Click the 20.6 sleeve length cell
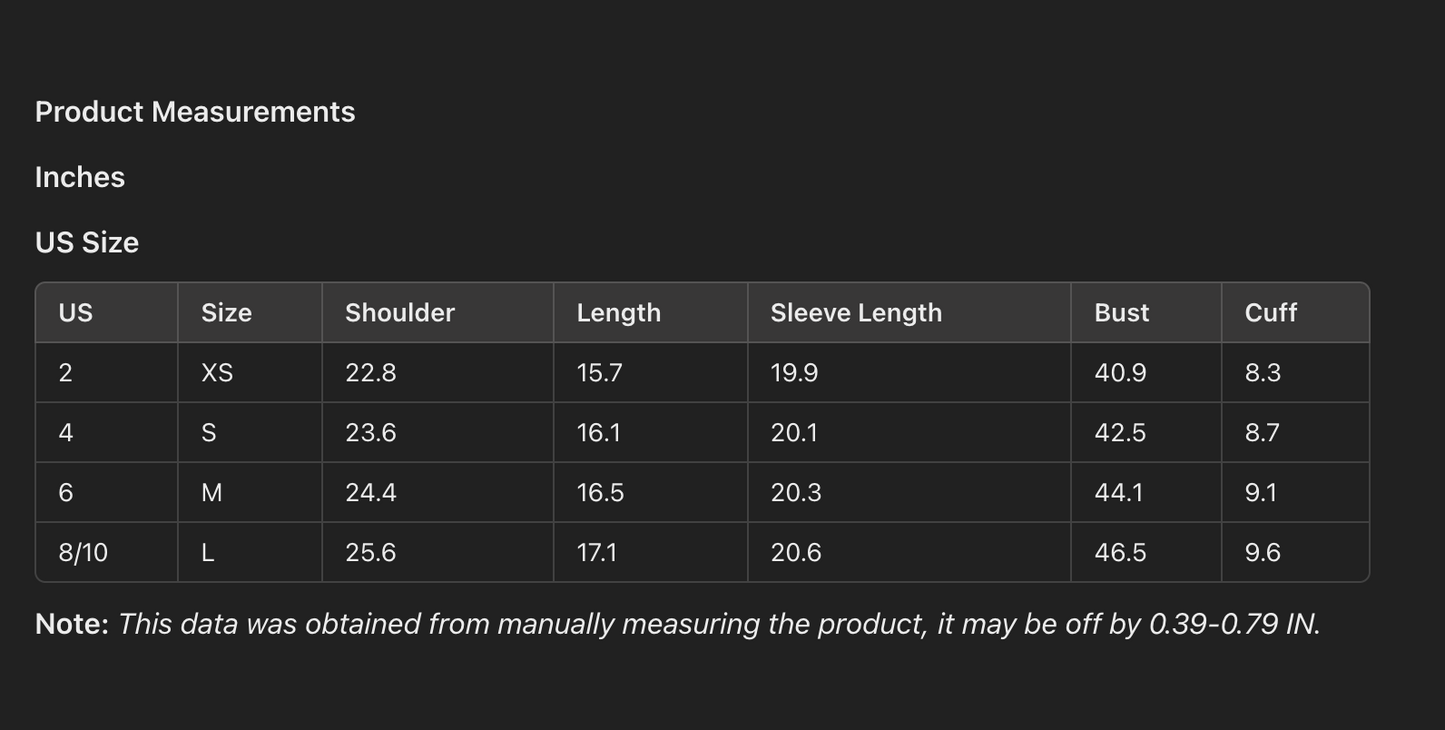The image size is (1445, 730). 795,553
